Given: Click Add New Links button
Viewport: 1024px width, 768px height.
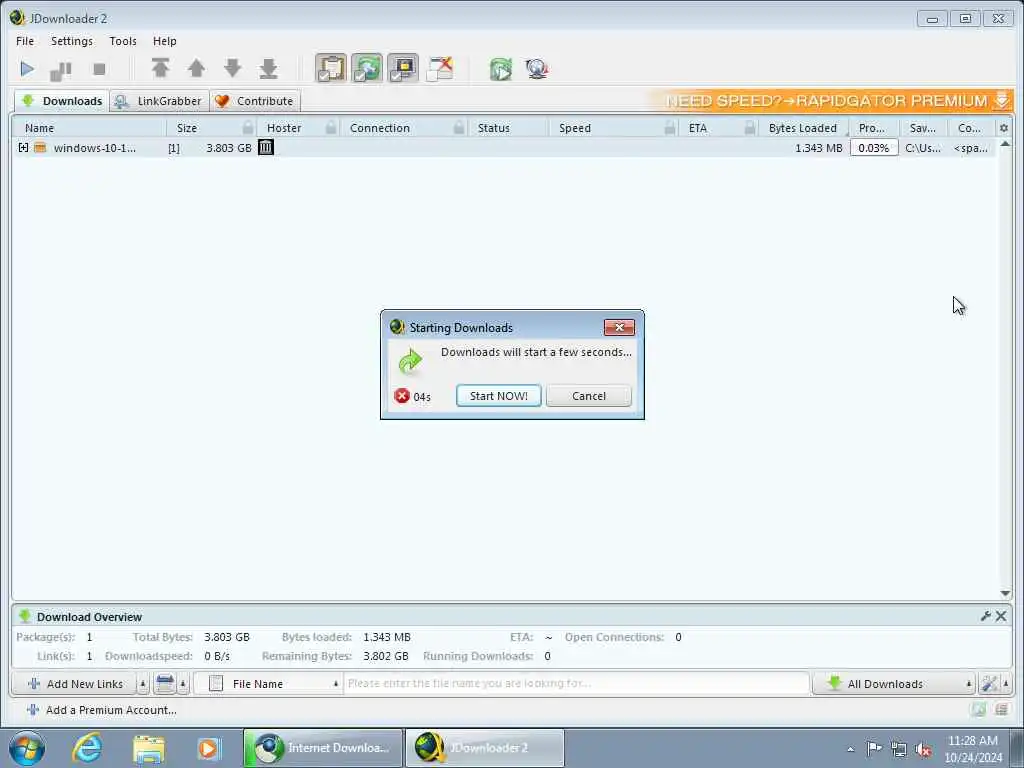Looking at the screenshot, I should 74,684.
